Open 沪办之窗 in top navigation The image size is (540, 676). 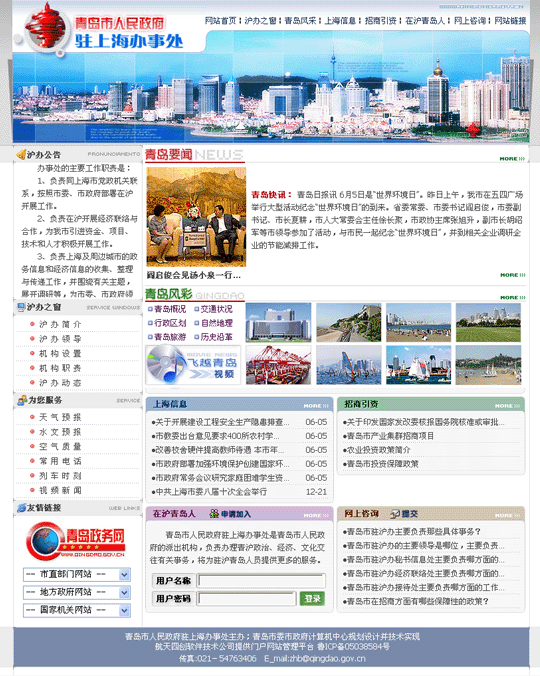pyautogui.click(x=260, y=21)
